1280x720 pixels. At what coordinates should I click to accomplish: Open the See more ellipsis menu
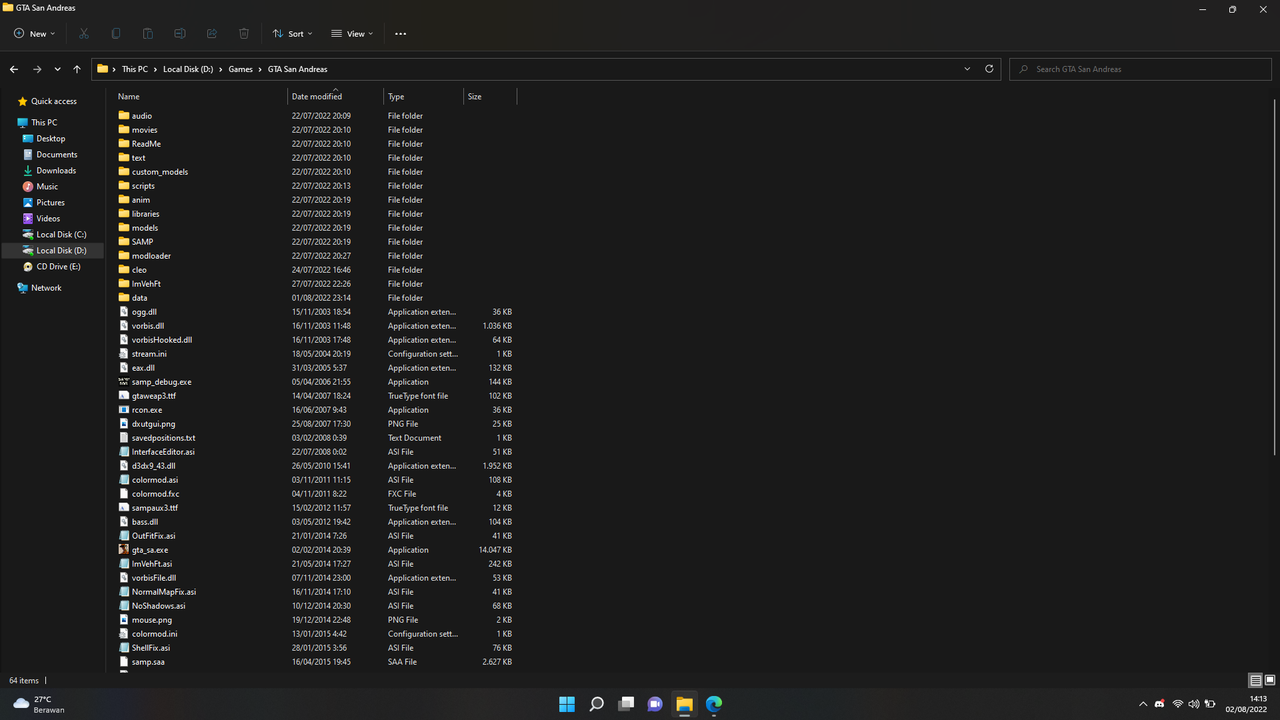click(x=401, y=34)
